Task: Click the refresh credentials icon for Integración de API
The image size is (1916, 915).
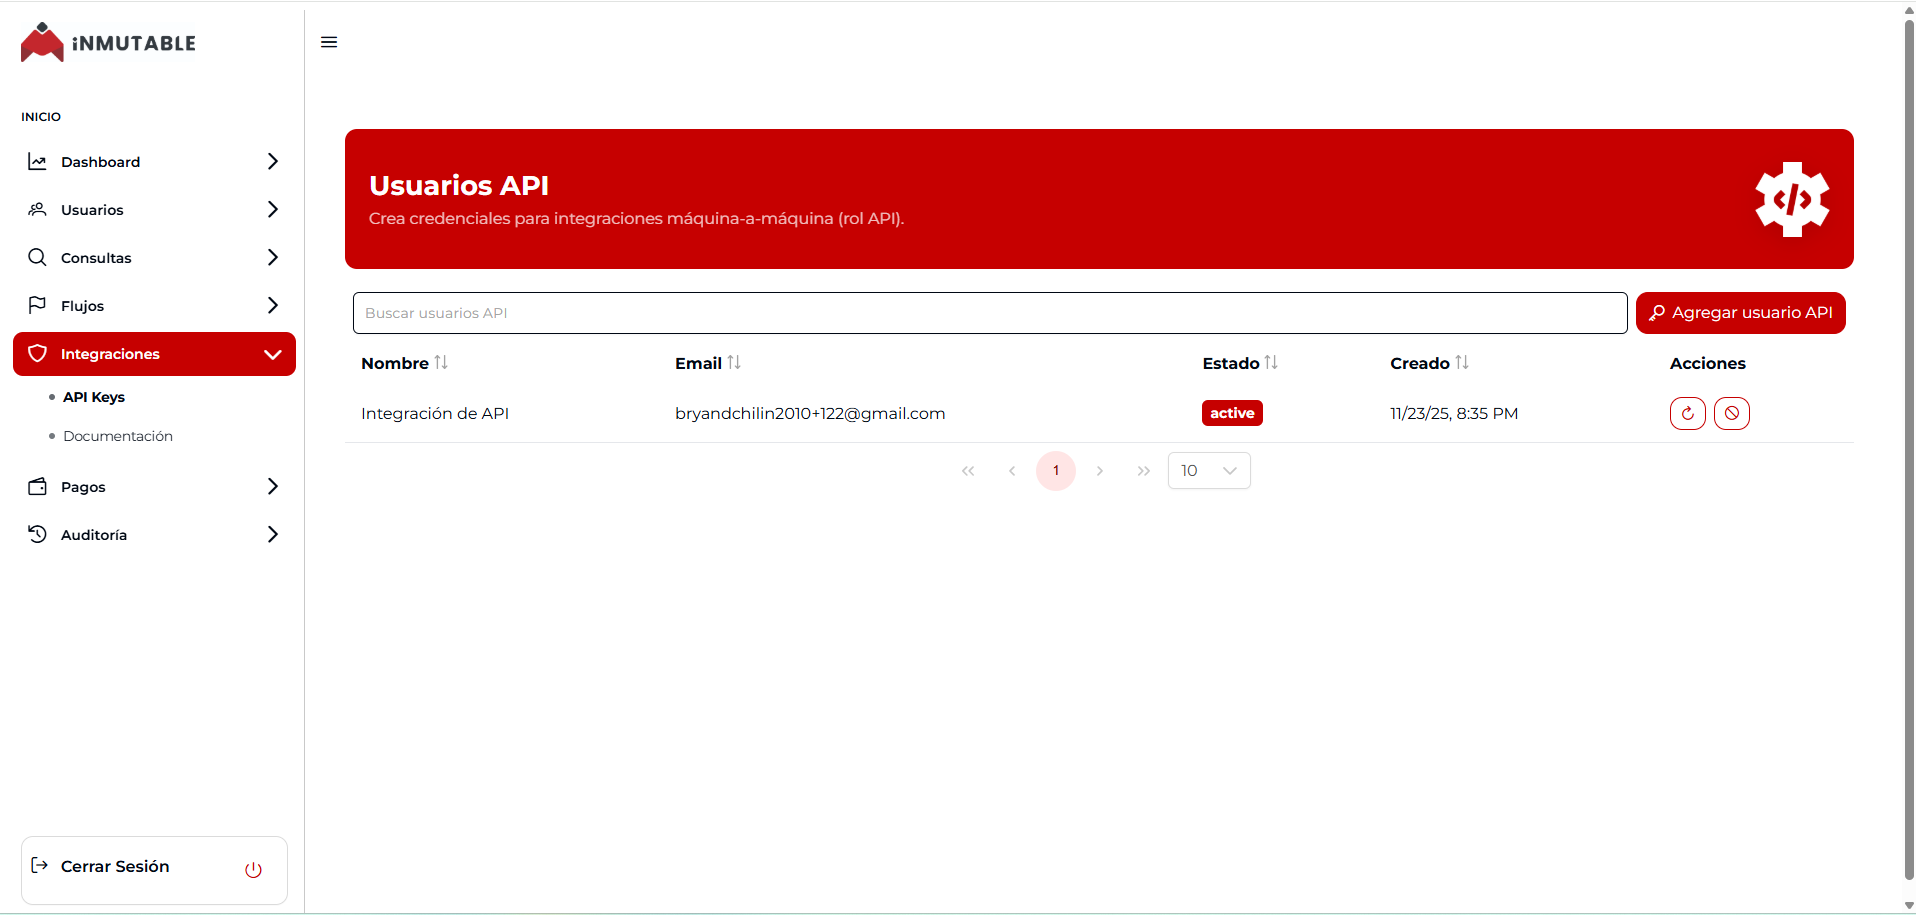Action: pos(1687,413)
